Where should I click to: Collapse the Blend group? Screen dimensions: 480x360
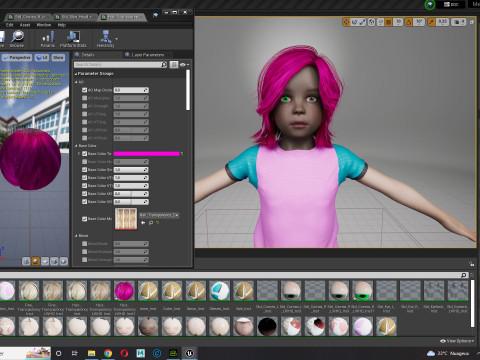click(x=76, y=236)
